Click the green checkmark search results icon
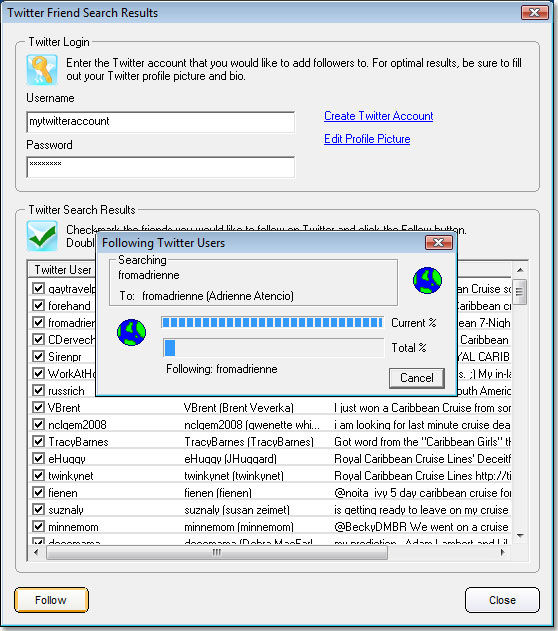This screenshot has height=631, width=558. (x=42, y=236)
